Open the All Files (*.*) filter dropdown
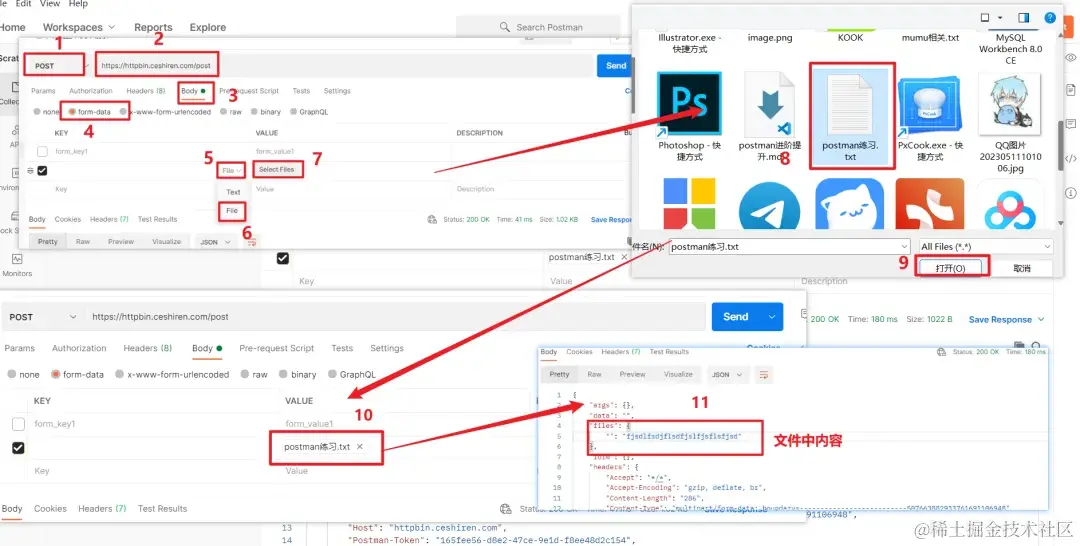Image resolution: width=1080 pixels, height=546 pixels. (986, 246)
